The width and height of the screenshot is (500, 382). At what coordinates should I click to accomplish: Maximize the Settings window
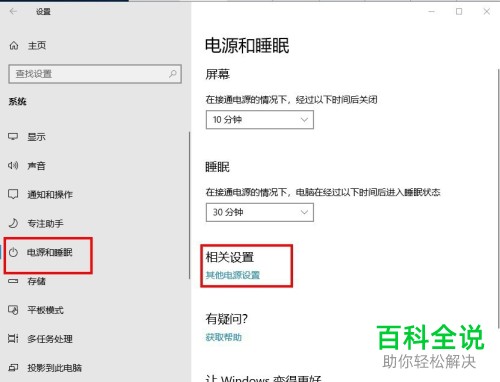click(459, 12)
